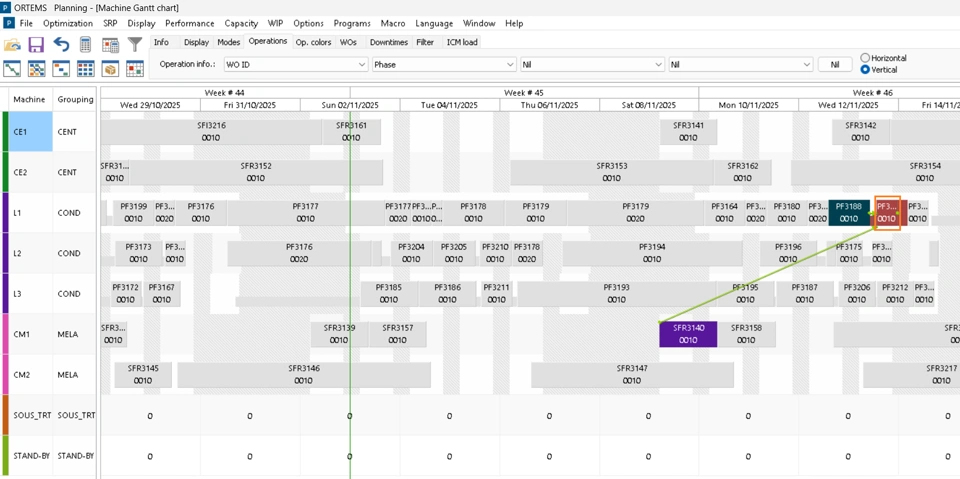Click the purple save icon

[x=36, y=45]
